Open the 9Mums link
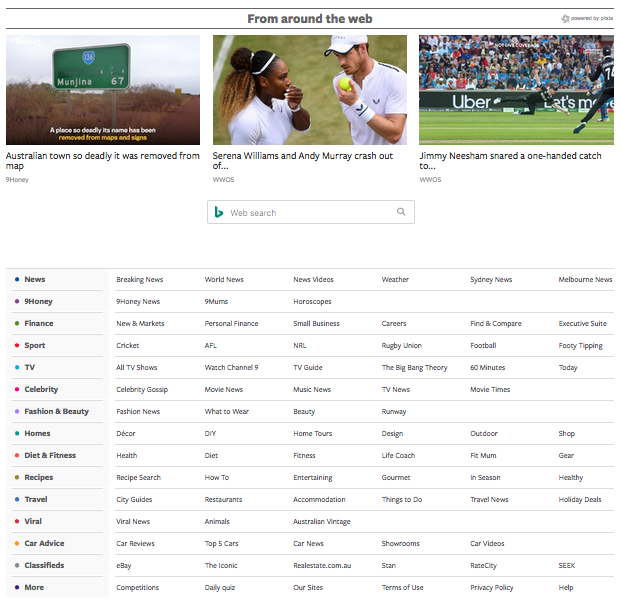 coord(216,301)
